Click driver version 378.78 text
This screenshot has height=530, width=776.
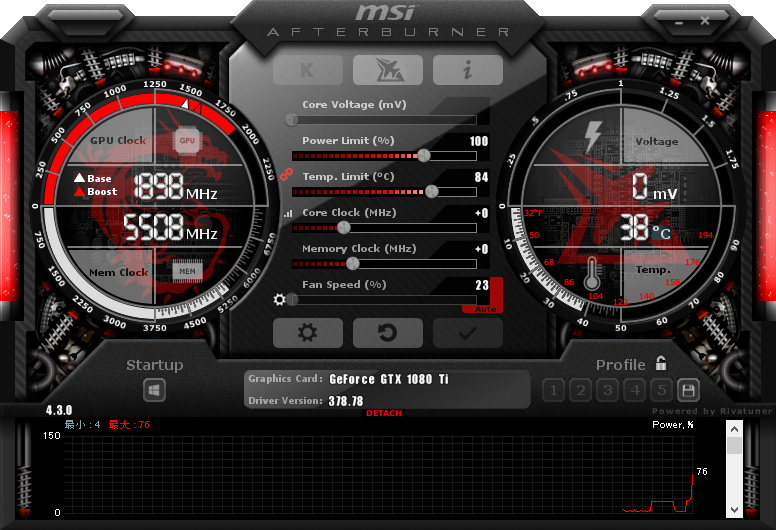point(345,401)
